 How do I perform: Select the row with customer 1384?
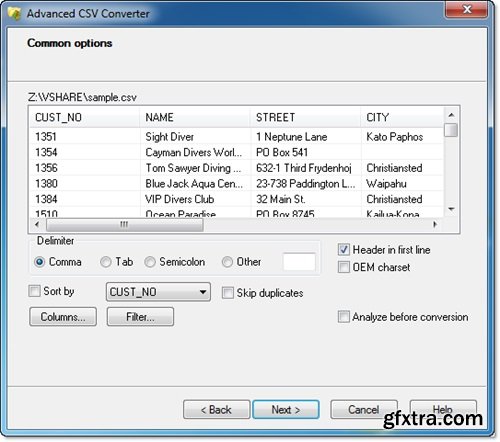pyautogui.click(x=237, y=199)
